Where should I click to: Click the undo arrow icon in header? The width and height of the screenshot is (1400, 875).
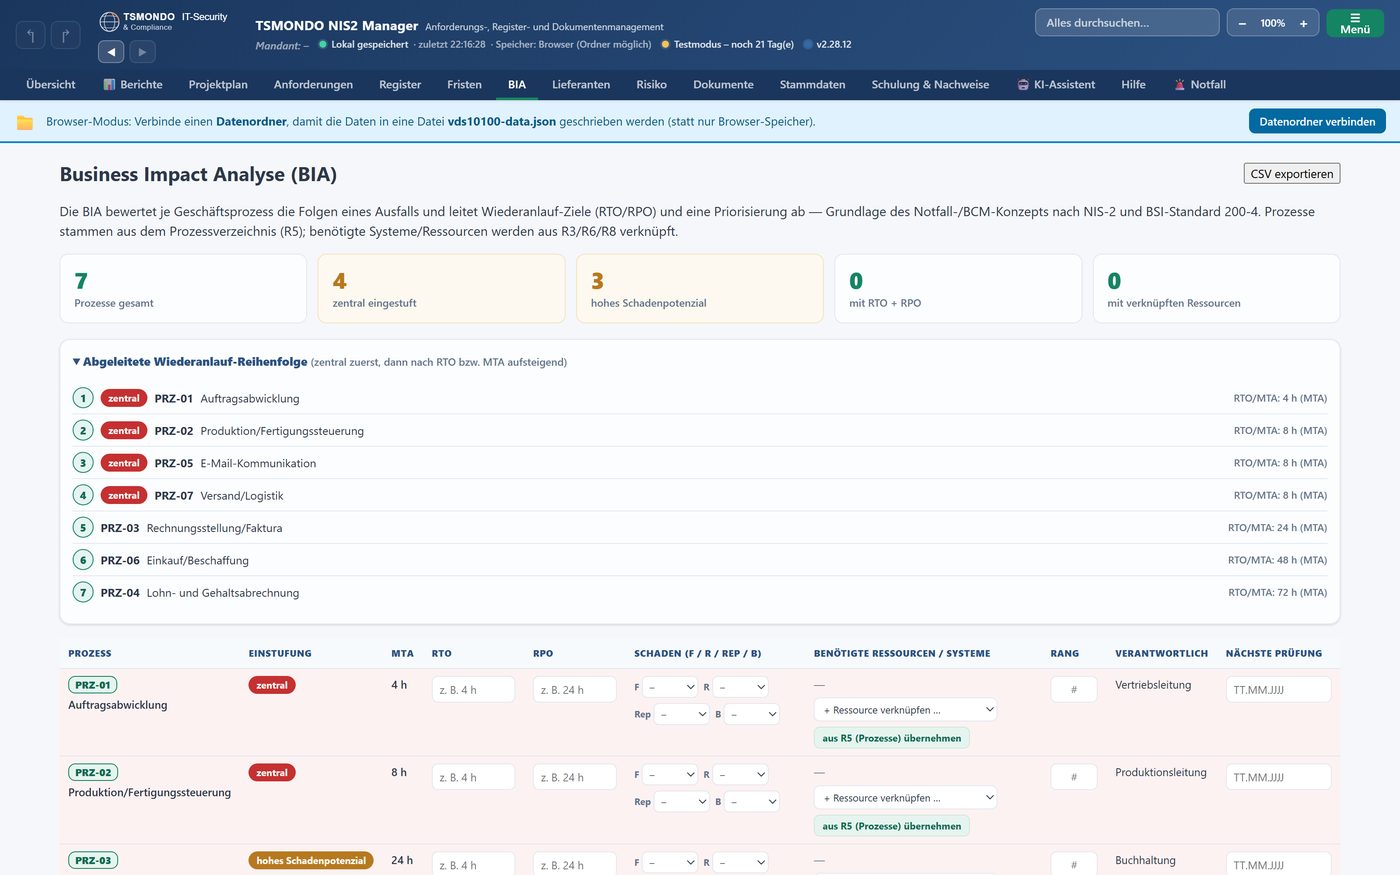click(x=30, y=36)
